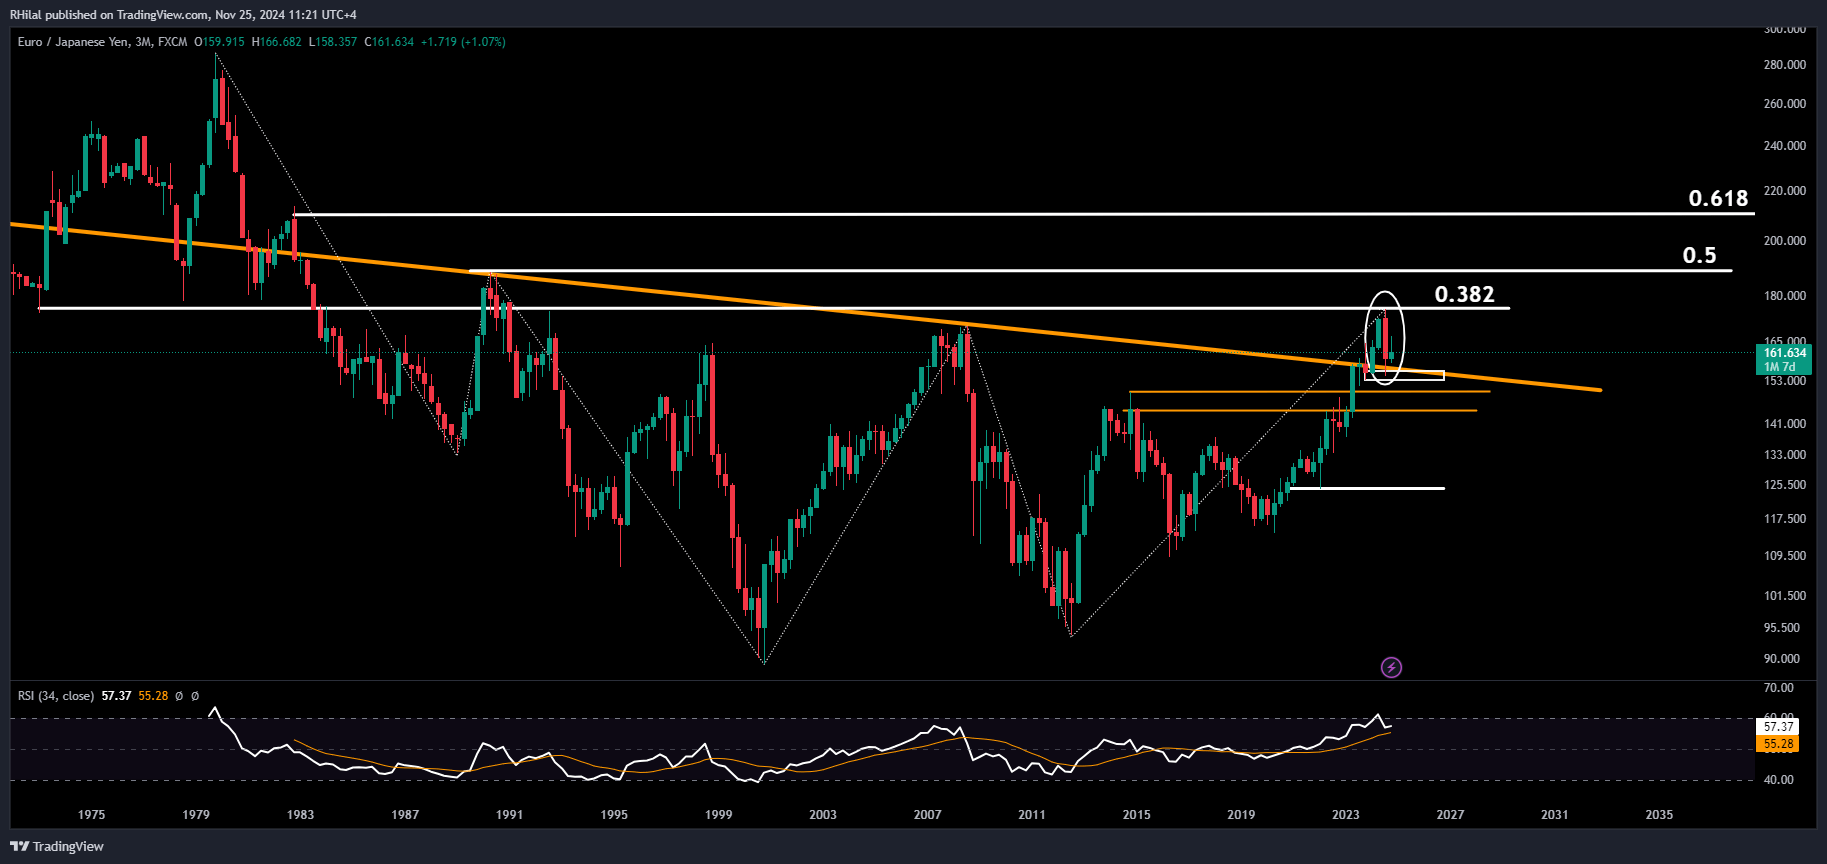Screen dimensions: 1827x864
Task: Click the 2019 label on time axis
Action: pyautogui.click(x=1241, y=815)
